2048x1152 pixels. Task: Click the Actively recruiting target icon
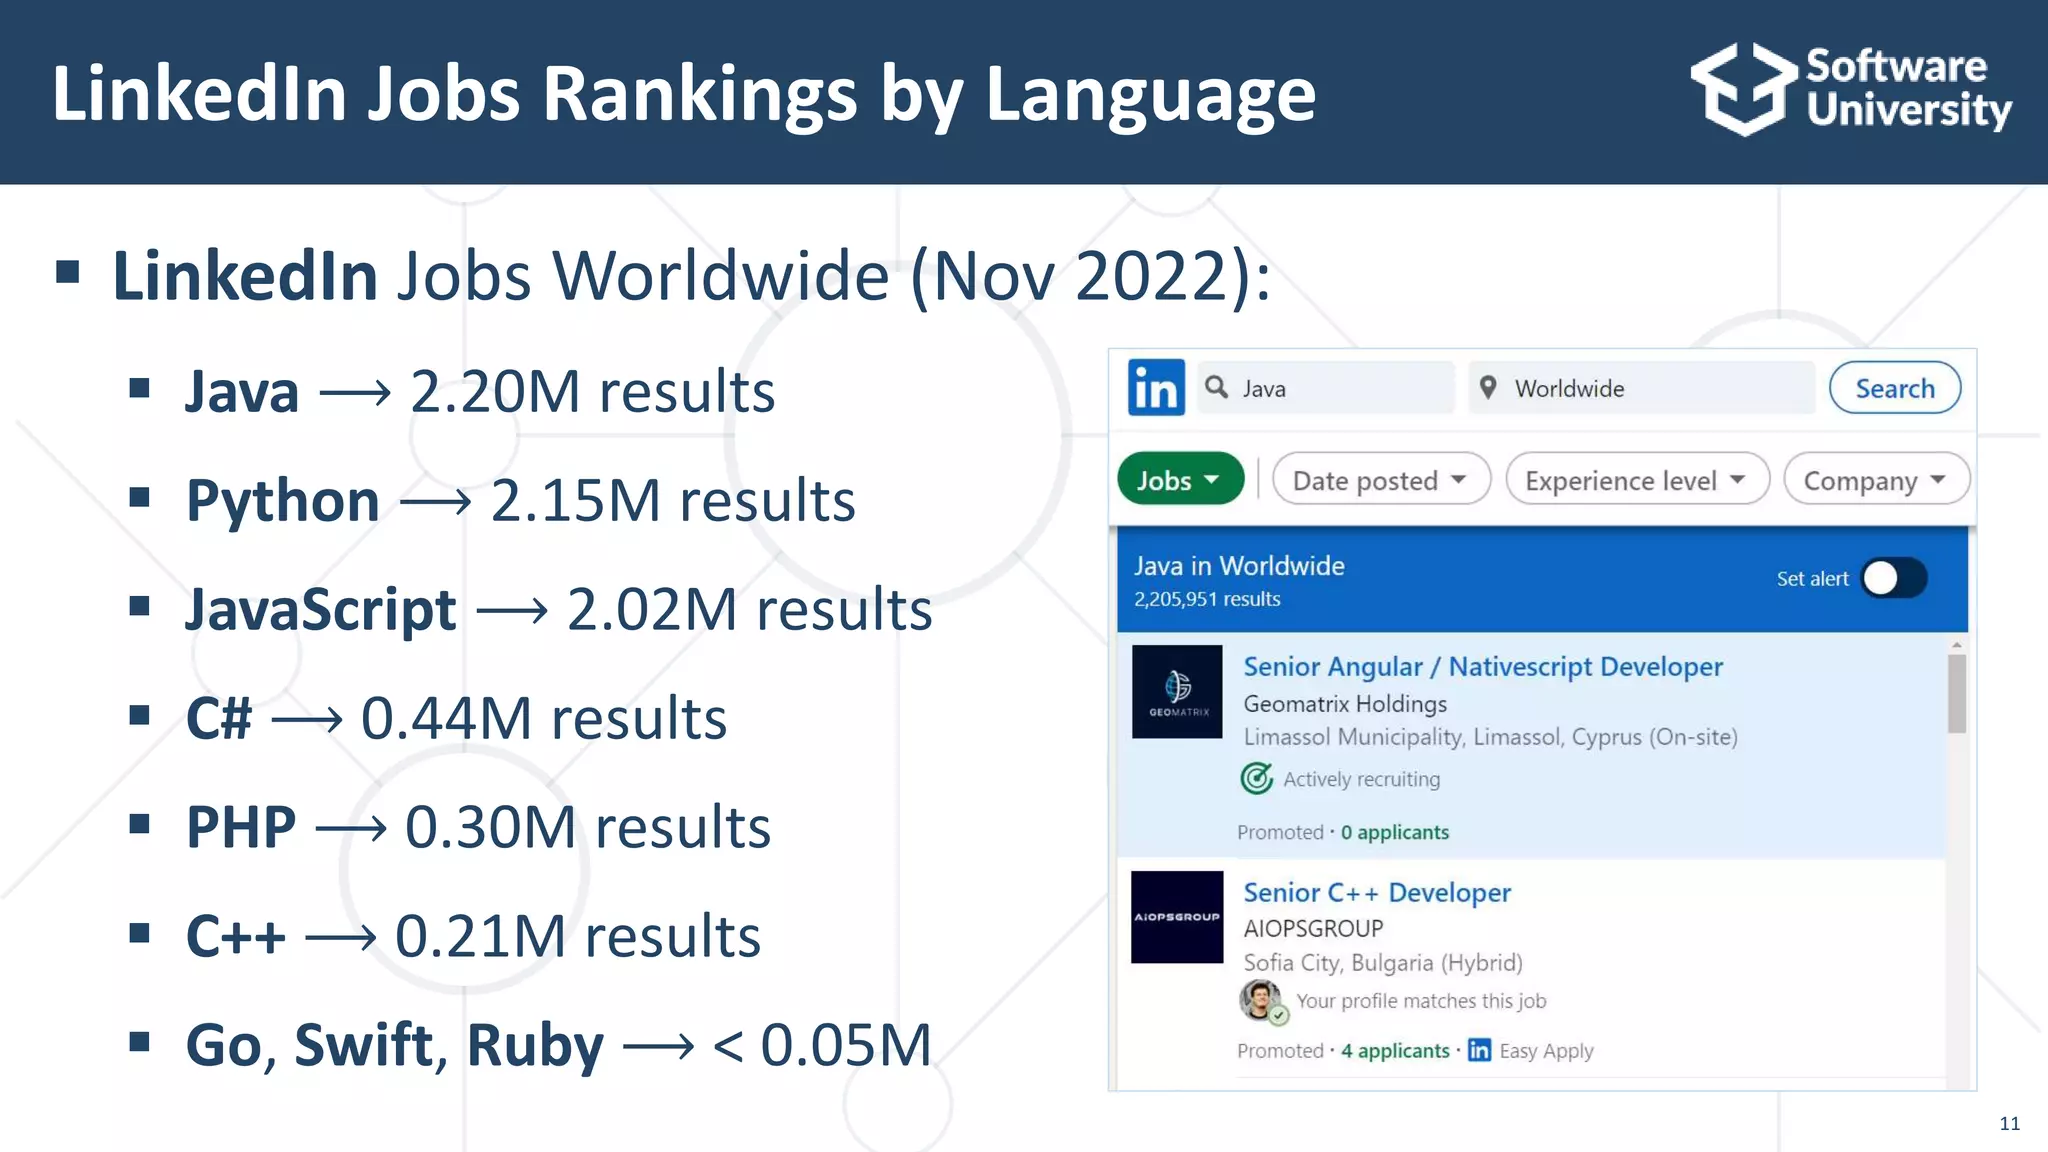coord(1257,778)
